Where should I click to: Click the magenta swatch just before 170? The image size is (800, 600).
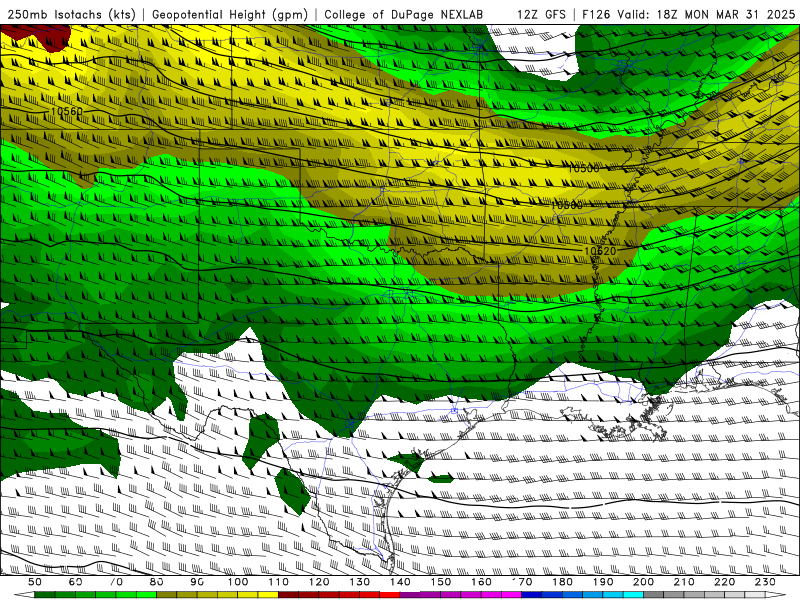[511, 595]
